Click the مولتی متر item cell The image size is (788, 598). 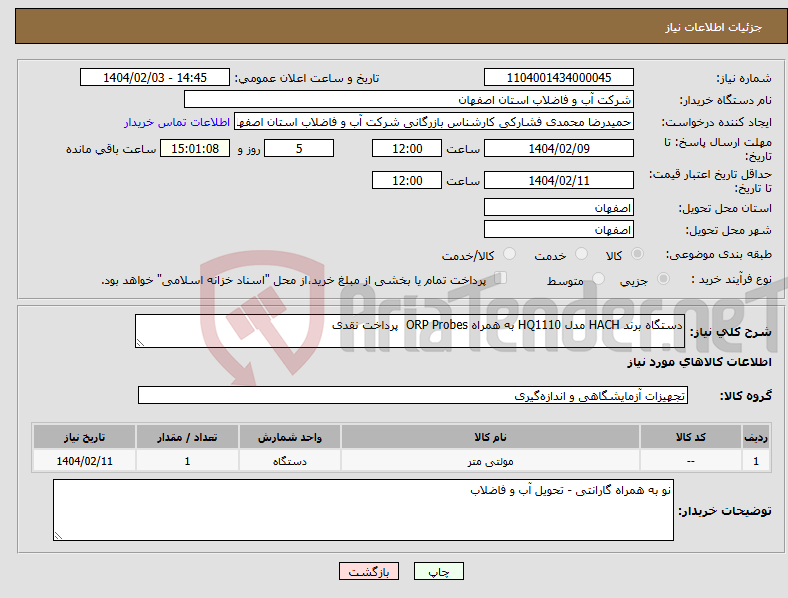coord(490,461)
